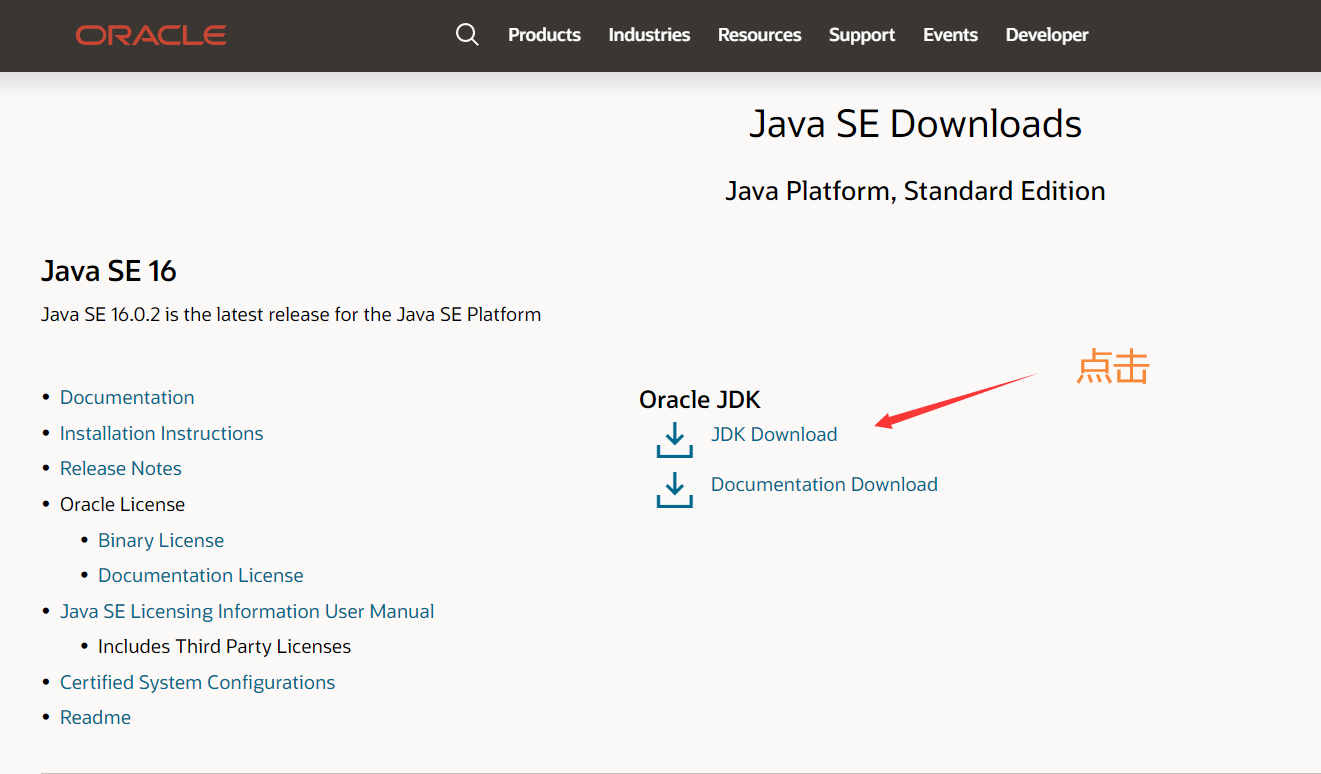The image size is (1321, 774).
Task: Click the JDK Download link
Action: pyautogui.click(x=774, y=434)
